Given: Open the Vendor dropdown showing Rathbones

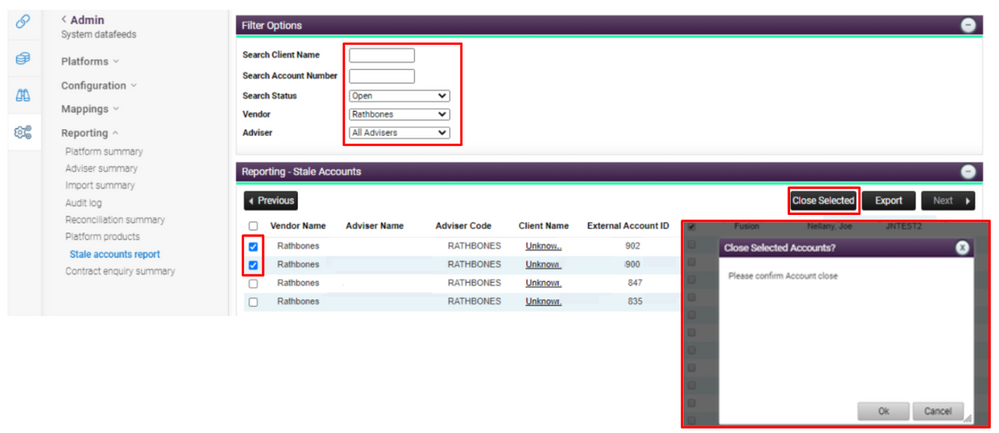Looking at the screenshot, I should pos(399,114).
